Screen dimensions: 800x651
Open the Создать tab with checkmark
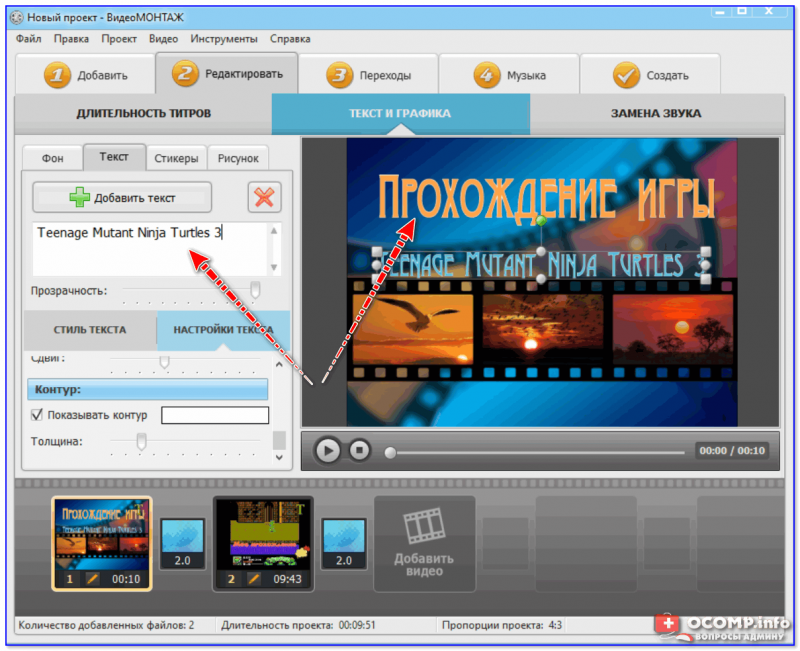(651, 75)
